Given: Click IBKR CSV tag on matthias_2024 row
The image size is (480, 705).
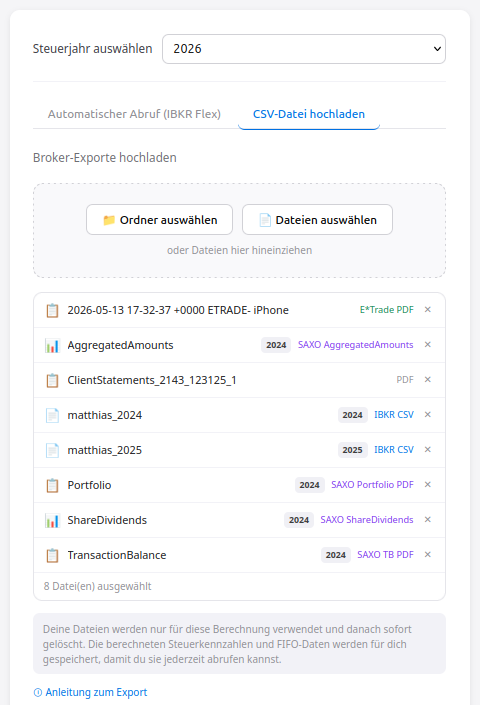Looking at the screenshot, I should pos(394,415).
